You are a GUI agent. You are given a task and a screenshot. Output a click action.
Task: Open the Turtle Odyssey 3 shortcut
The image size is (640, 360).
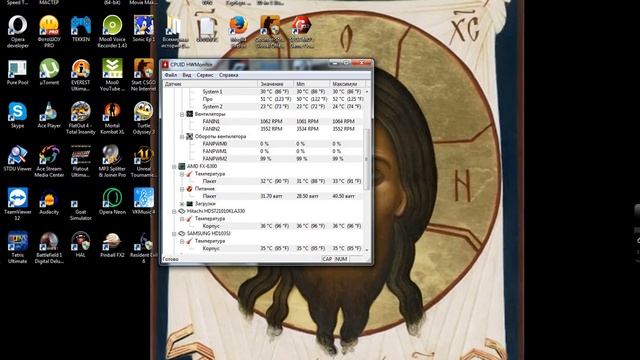point(144,118)
